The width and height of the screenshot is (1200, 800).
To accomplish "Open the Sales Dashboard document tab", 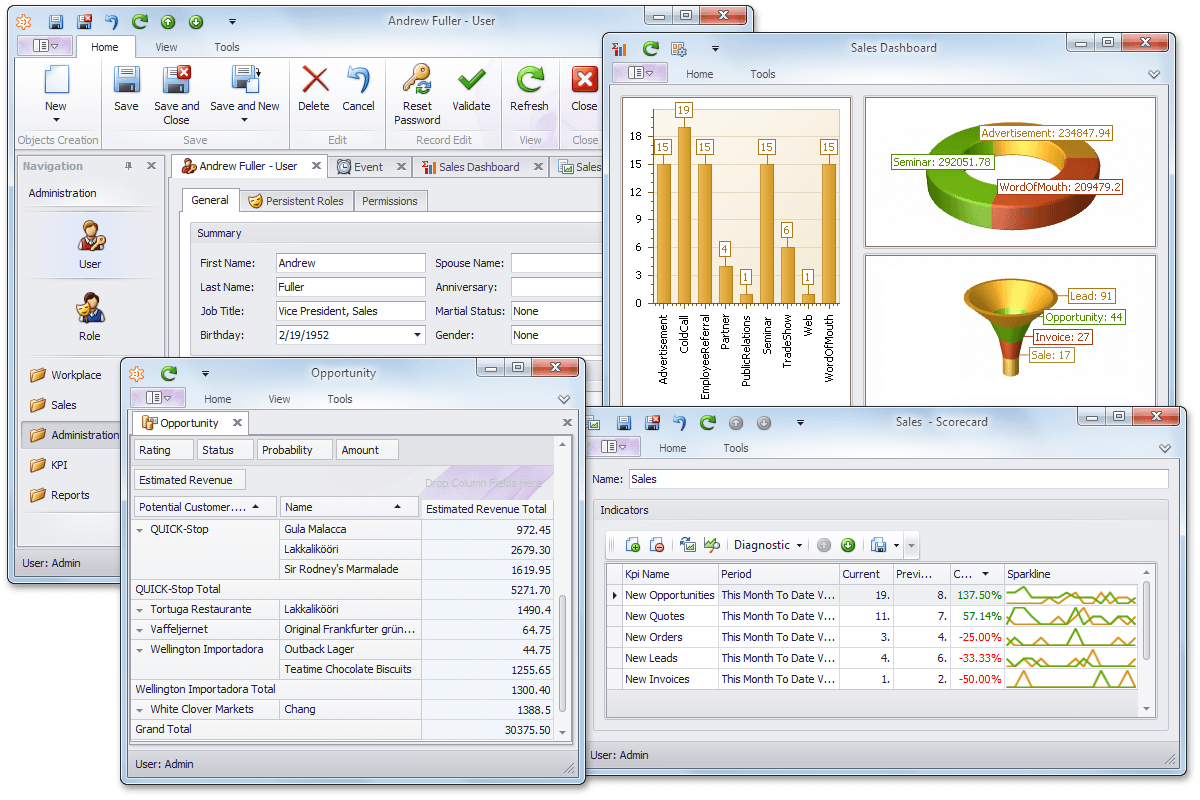I will pyautogui.click(x=478, y=167).
